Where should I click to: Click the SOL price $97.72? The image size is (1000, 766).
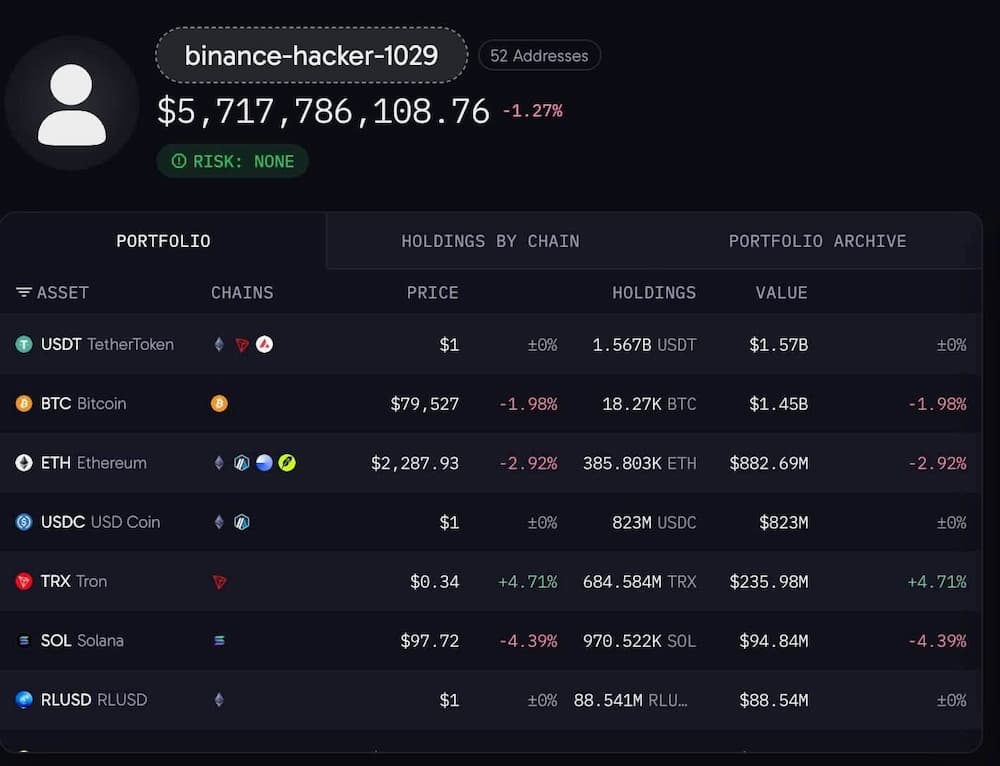coord(430,641)
